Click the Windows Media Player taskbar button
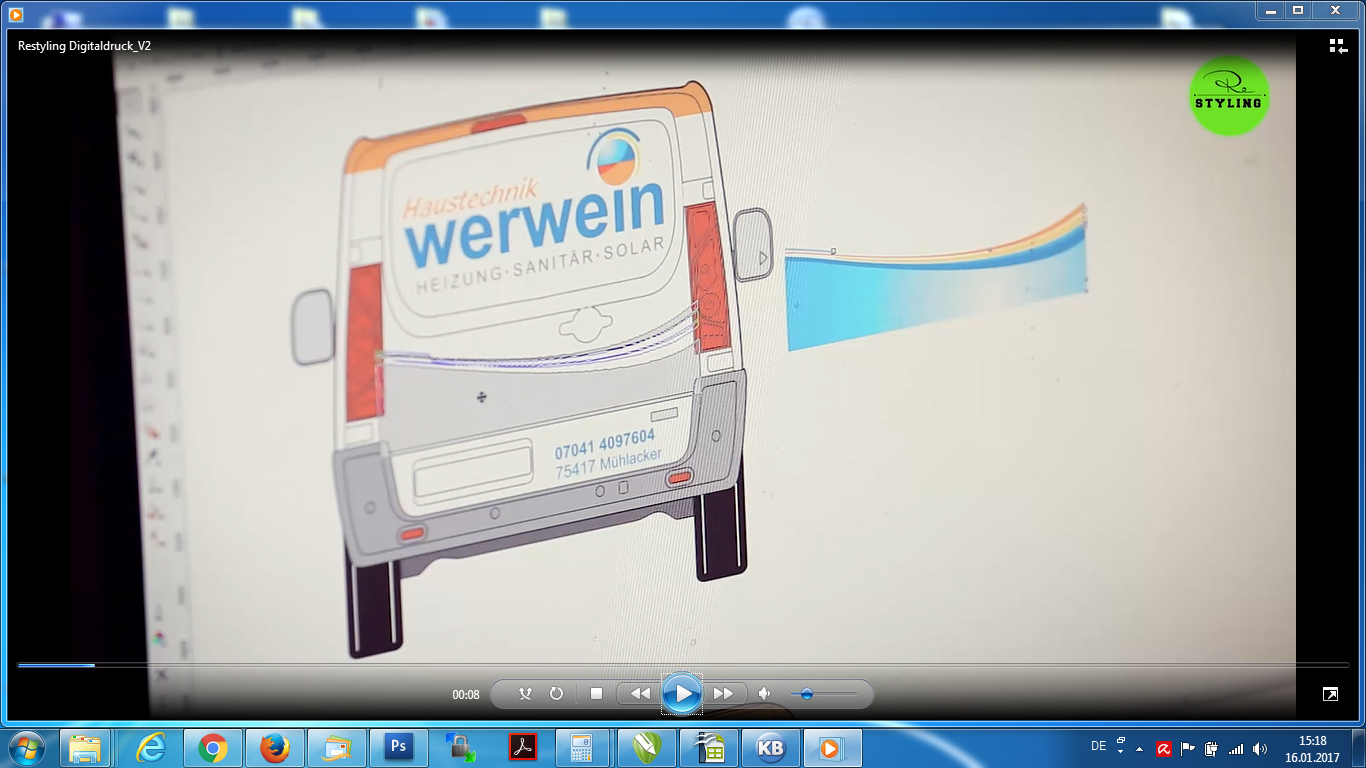This screenshot has height=768, width=1366. [x=832, y=748]
